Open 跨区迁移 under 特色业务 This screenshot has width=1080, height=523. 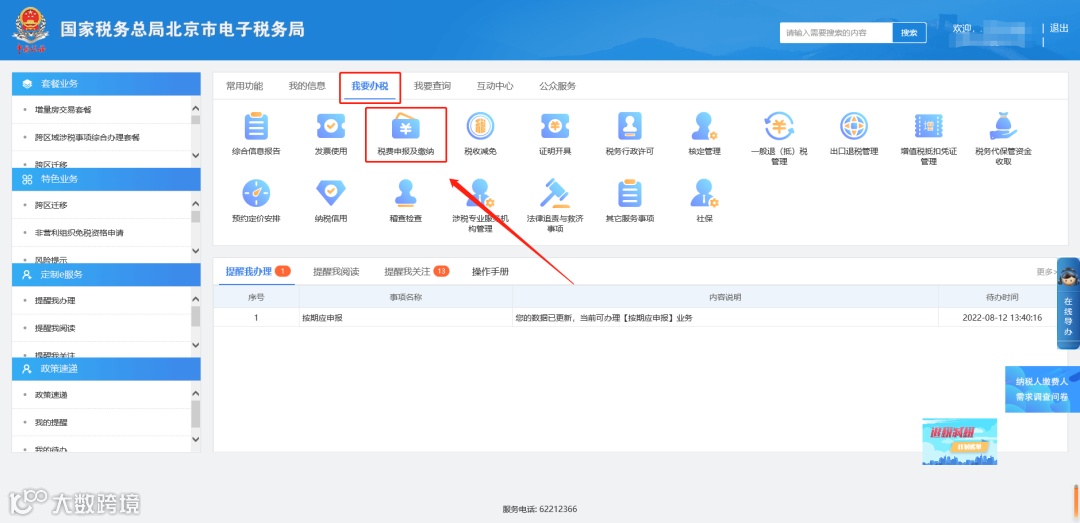[51, 205]
